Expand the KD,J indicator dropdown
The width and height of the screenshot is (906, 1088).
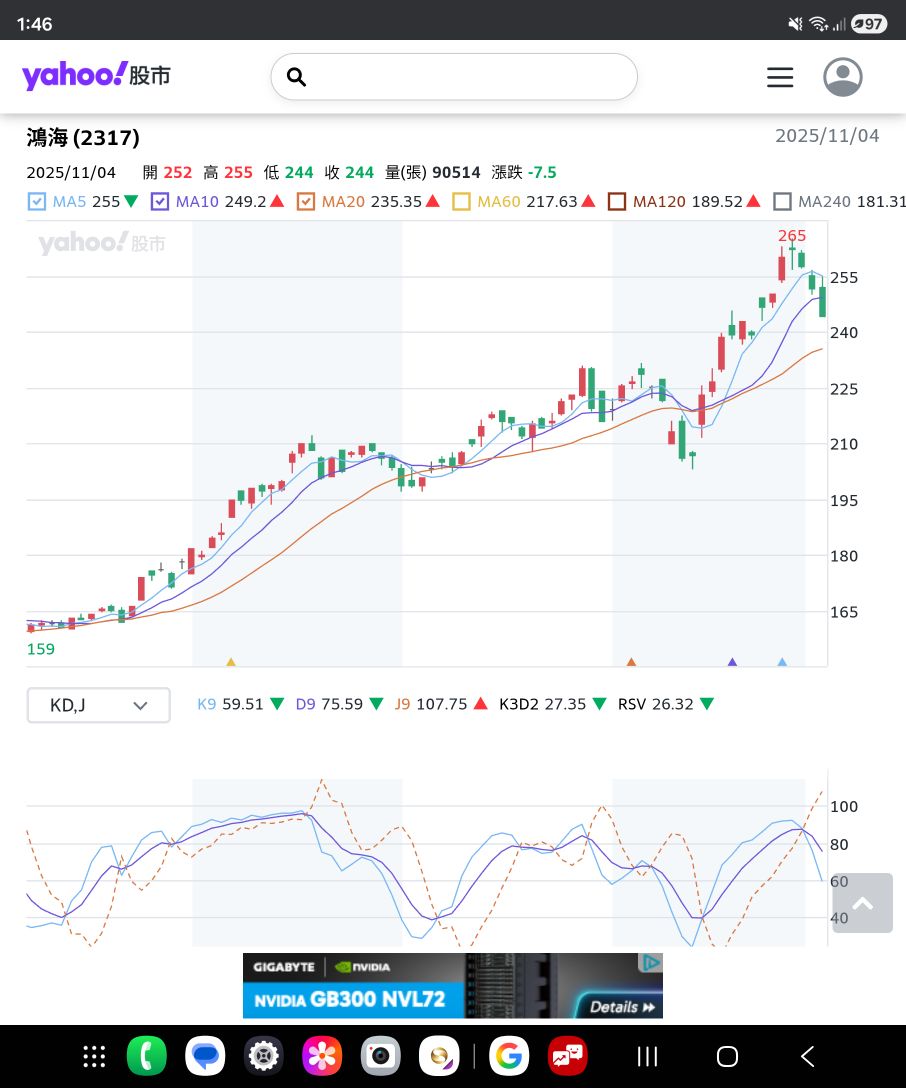click(98, 705)
